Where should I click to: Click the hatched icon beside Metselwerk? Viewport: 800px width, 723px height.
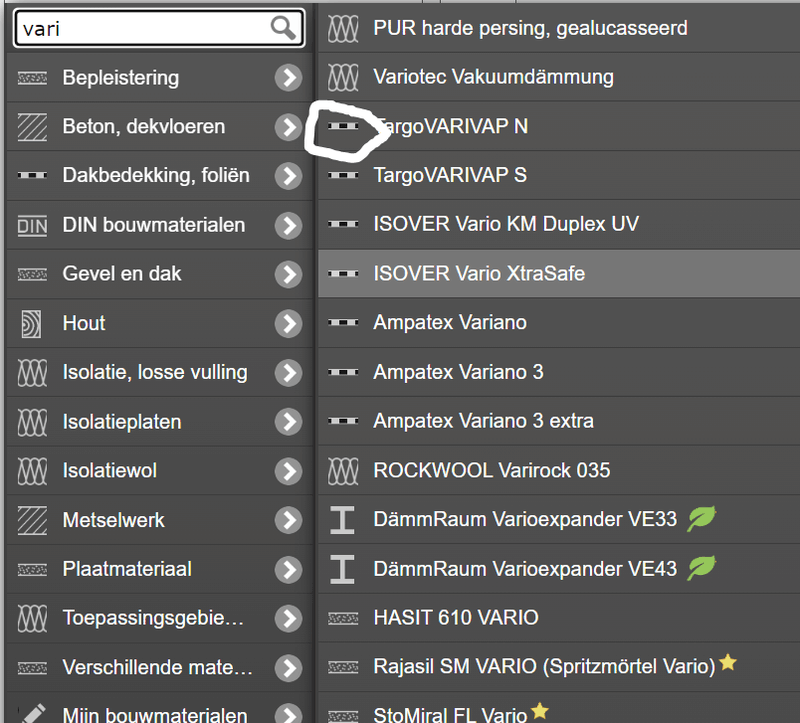tap(33, 520)
